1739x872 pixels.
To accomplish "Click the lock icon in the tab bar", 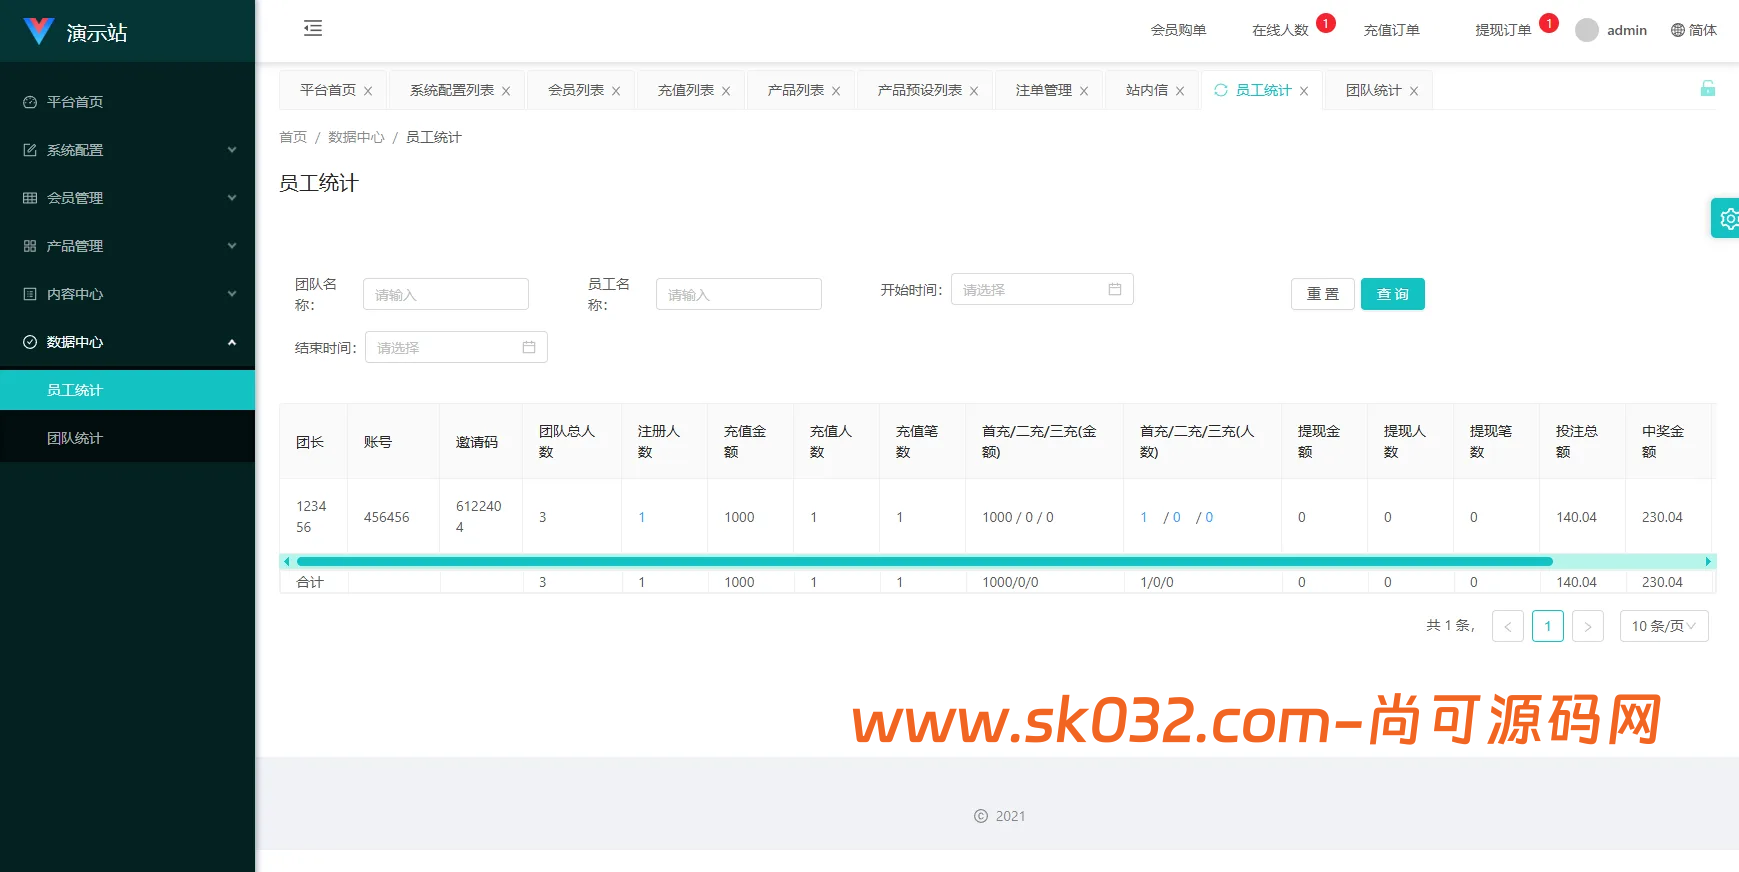I will [1708, 89].
